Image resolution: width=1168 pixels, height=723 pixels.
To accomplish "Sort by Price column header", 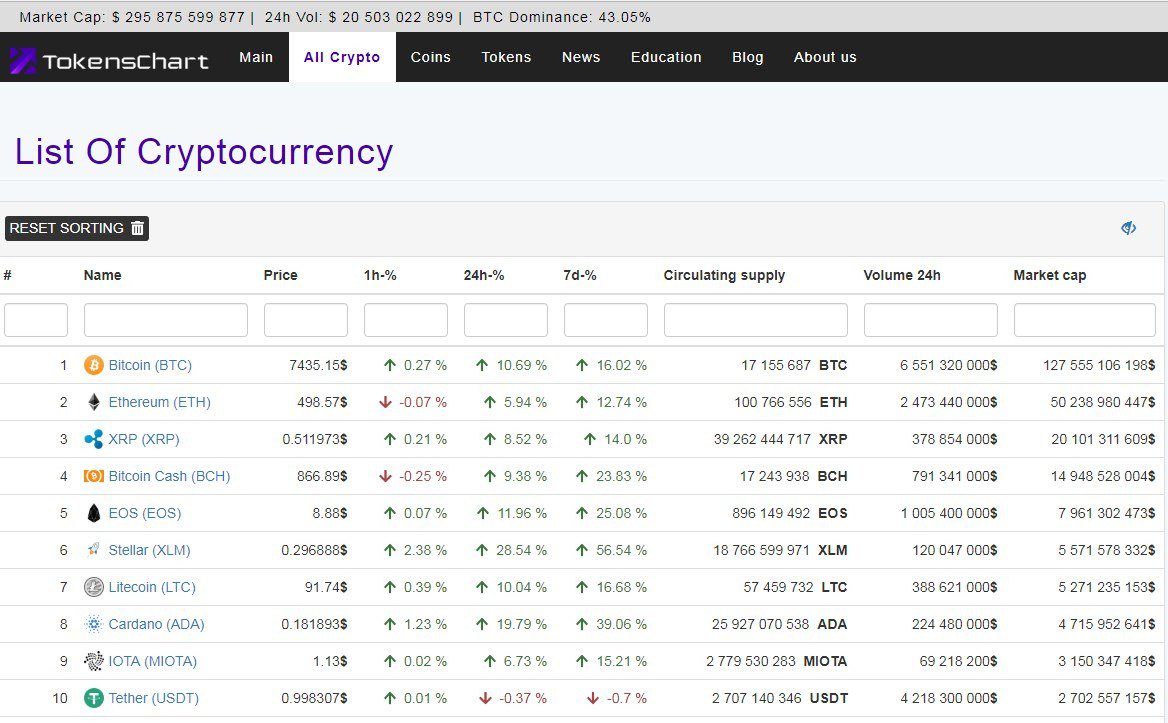I will pos(280,275).
